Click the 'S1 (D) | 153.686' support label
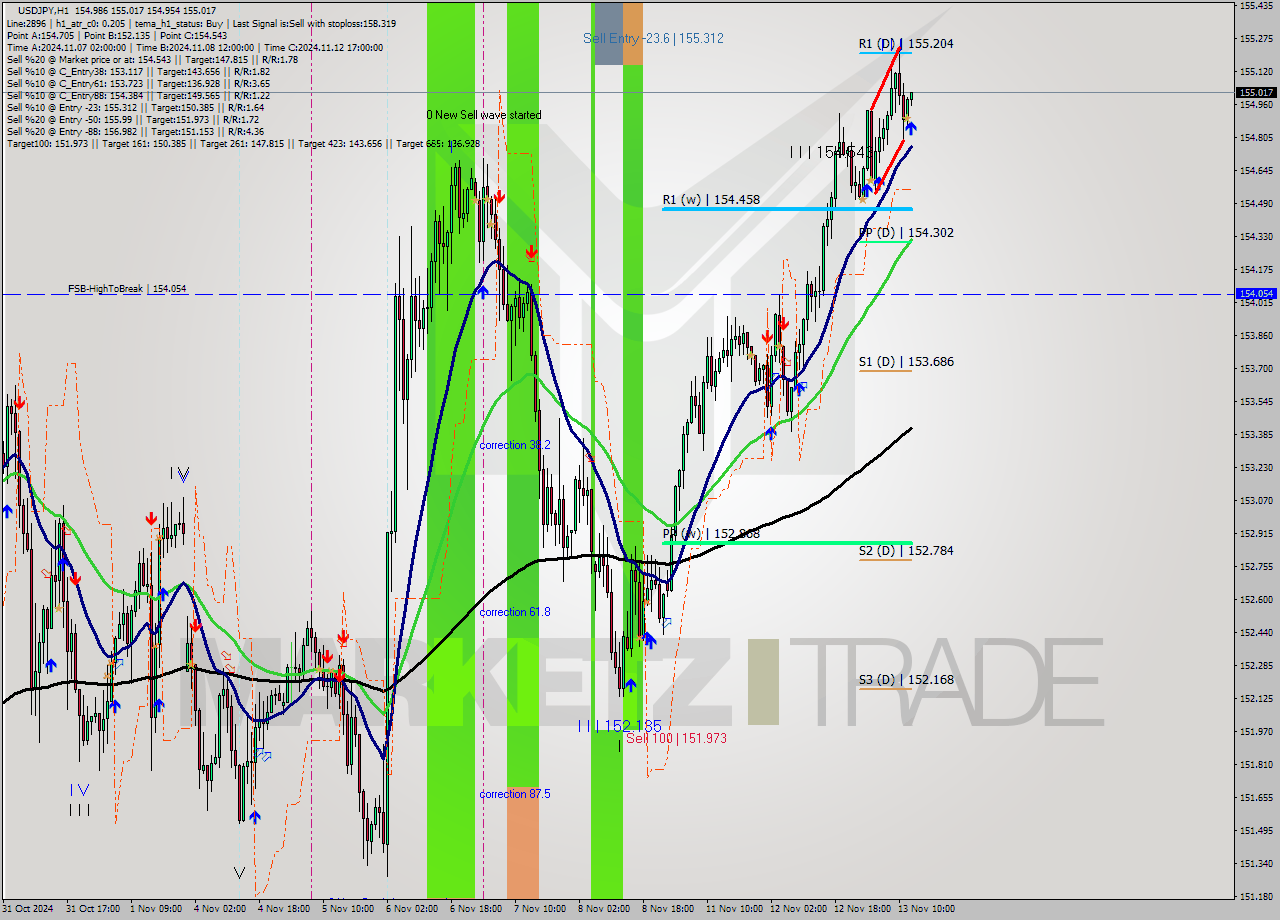 click(x=905, y=362)
